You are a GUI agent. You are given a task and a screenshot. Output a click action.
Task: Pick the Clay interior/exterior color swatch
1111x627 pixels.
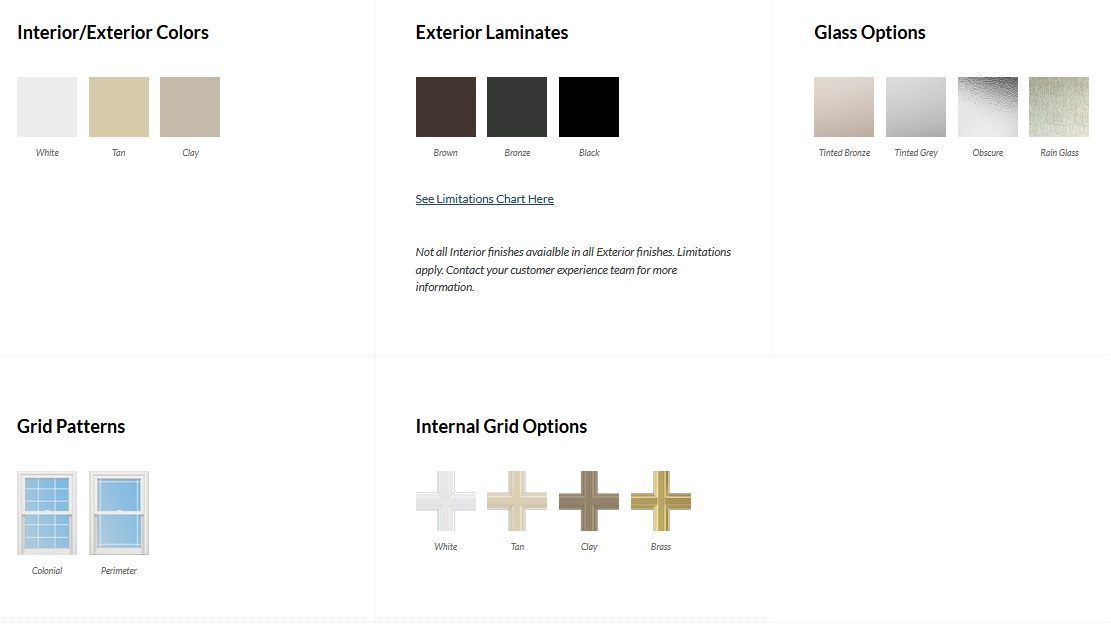(190, 107)
